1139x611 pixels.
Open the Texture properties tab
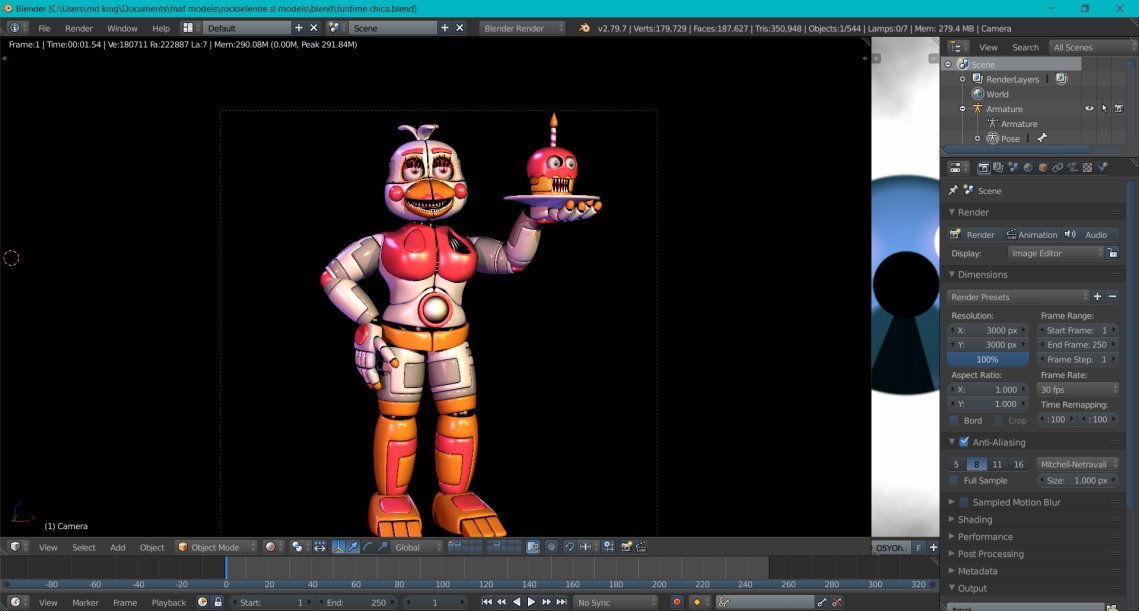pyautogui.click(x=1087, y=168)
